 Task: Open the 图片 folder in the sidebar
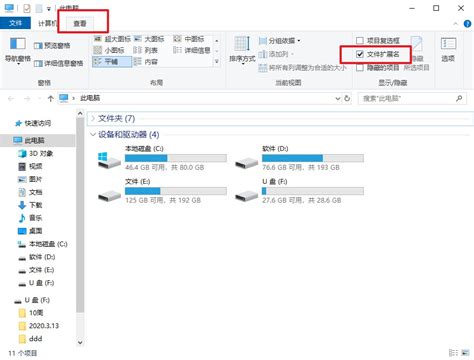(30, 179)
